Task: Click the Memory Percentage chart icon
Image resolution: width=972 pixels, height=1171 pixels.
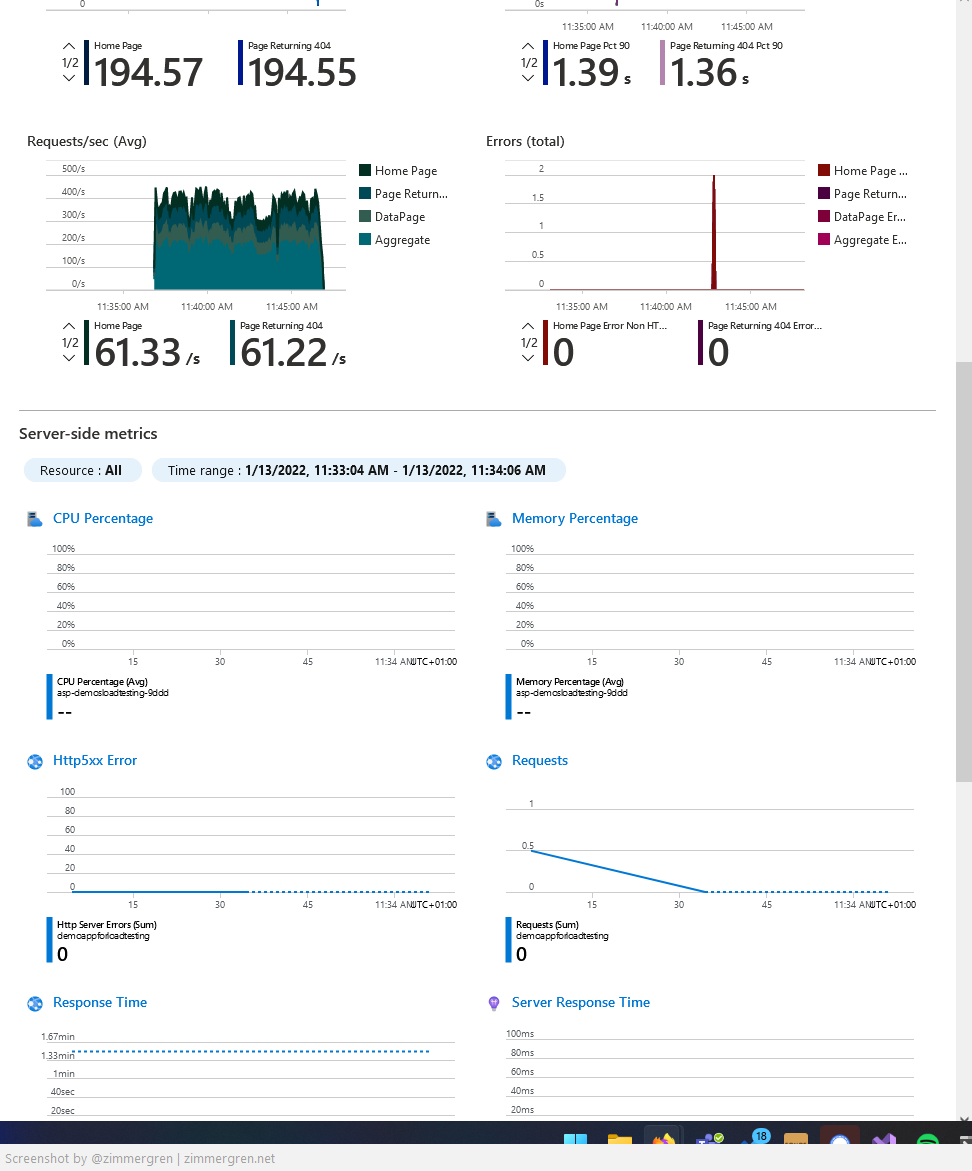Action: (493, 519)
